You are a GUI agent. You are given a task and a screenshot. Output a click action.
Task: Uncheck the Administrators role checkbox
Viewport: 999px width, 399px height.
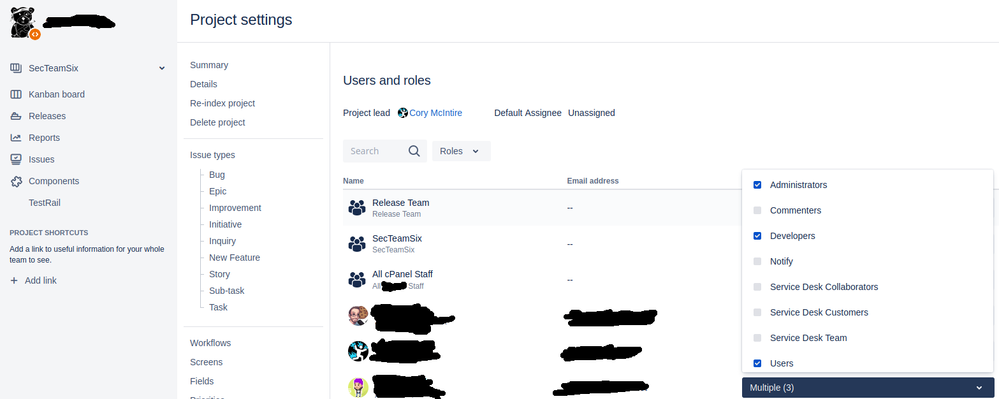pyautogui.click(x=758, y=185)
